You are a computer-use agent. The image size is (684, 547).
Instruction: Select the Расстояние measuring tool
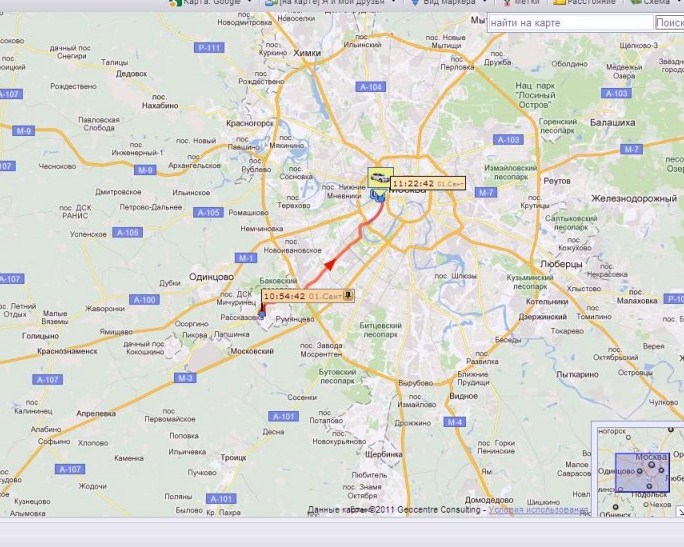click(585, 3)
